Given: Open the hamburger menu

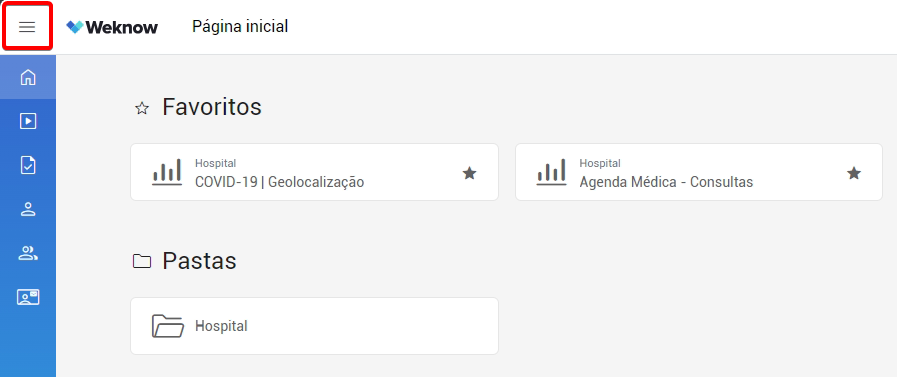Looking at the screenshot, I should [x=27, y=27].
